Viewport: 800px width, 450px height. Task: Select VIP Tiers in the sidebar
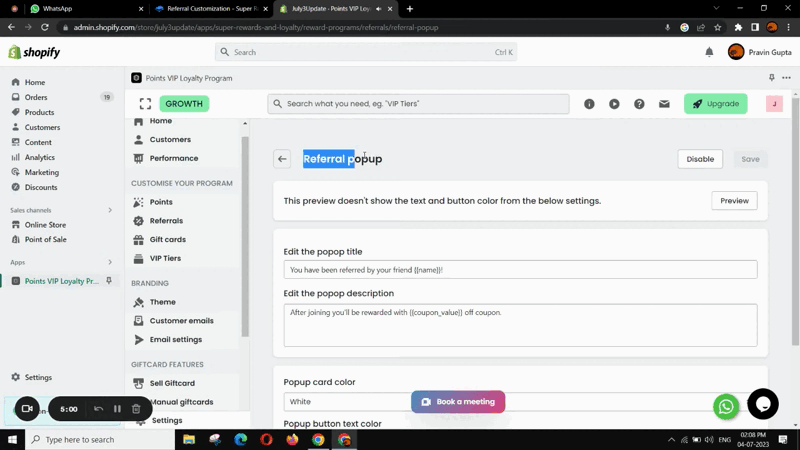[x=165, y=258]
